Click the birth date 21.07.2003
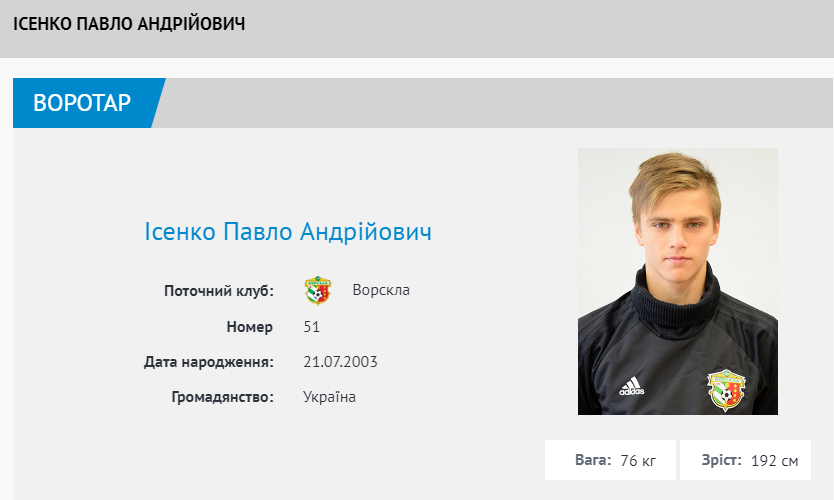Screen dimensions: 834x500 click(340, 362)
